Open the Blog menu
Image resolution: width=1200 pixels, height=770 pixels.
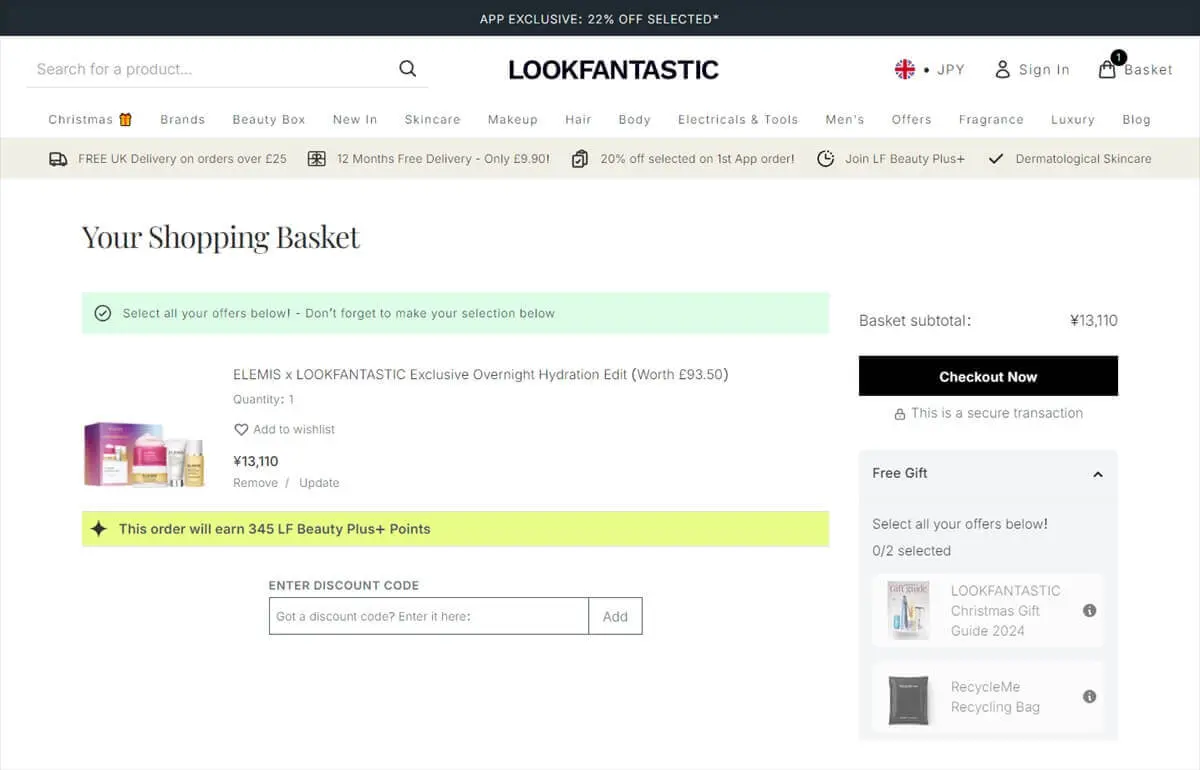click(1136, 119)
